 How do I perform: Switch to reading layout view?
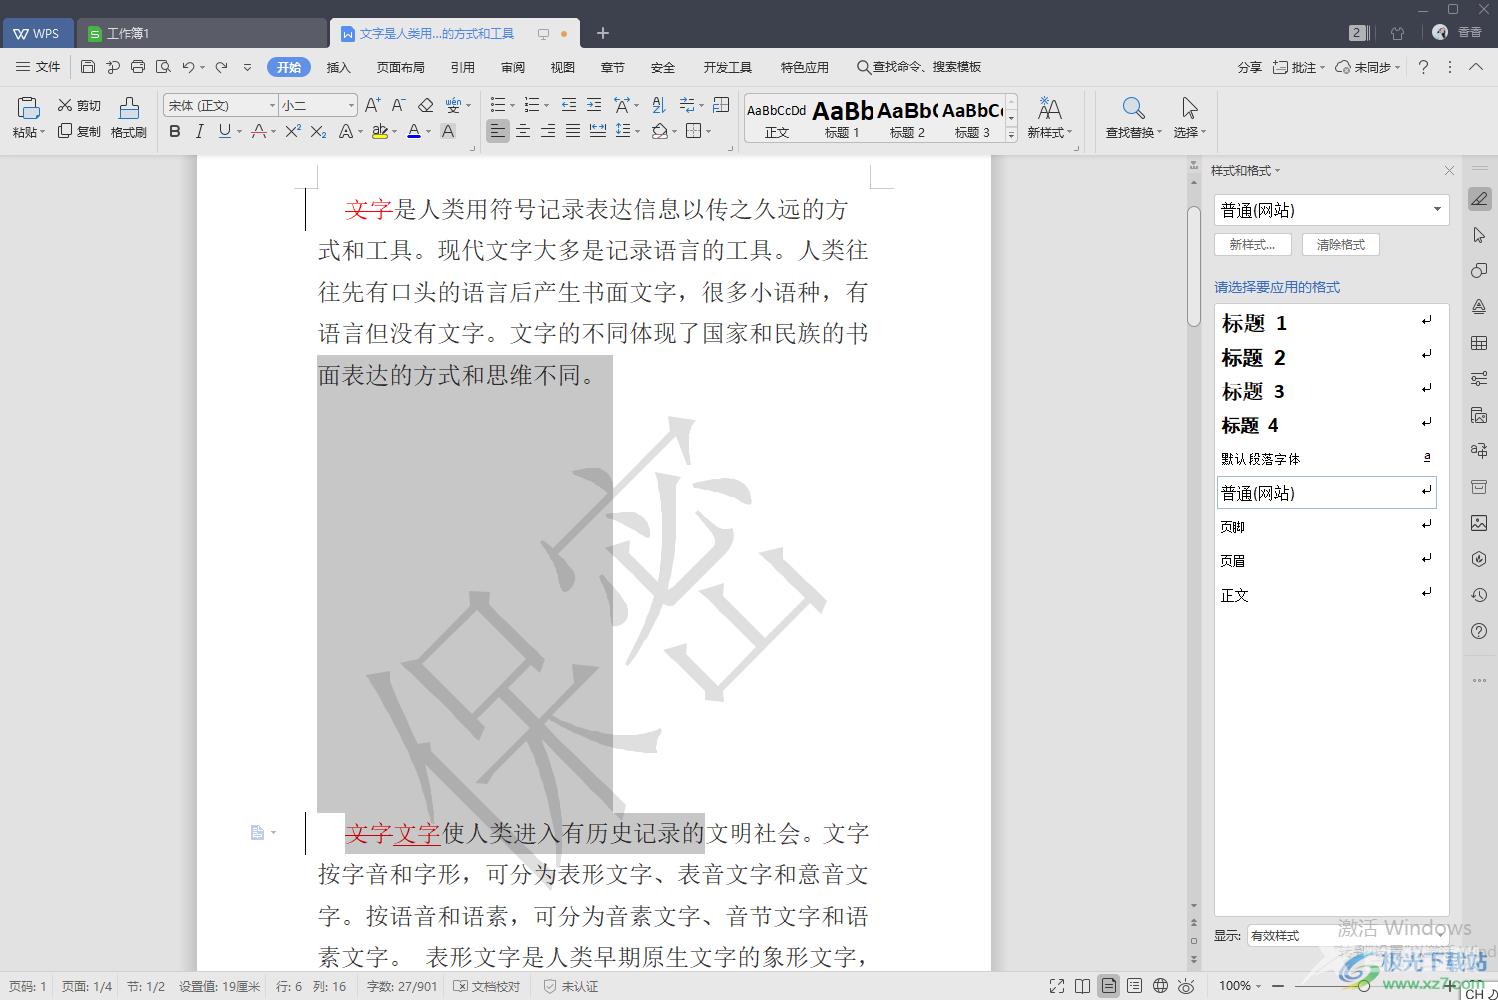tap(1083, 986)
